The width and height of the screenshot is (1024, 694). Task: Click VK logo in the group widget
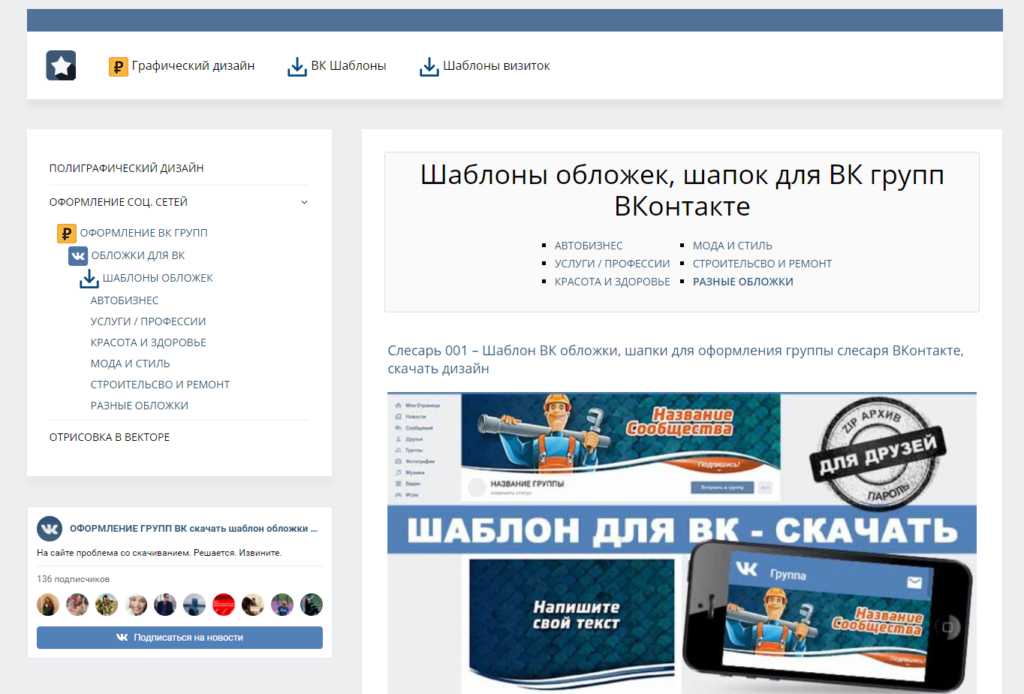[x=50, y=528]
